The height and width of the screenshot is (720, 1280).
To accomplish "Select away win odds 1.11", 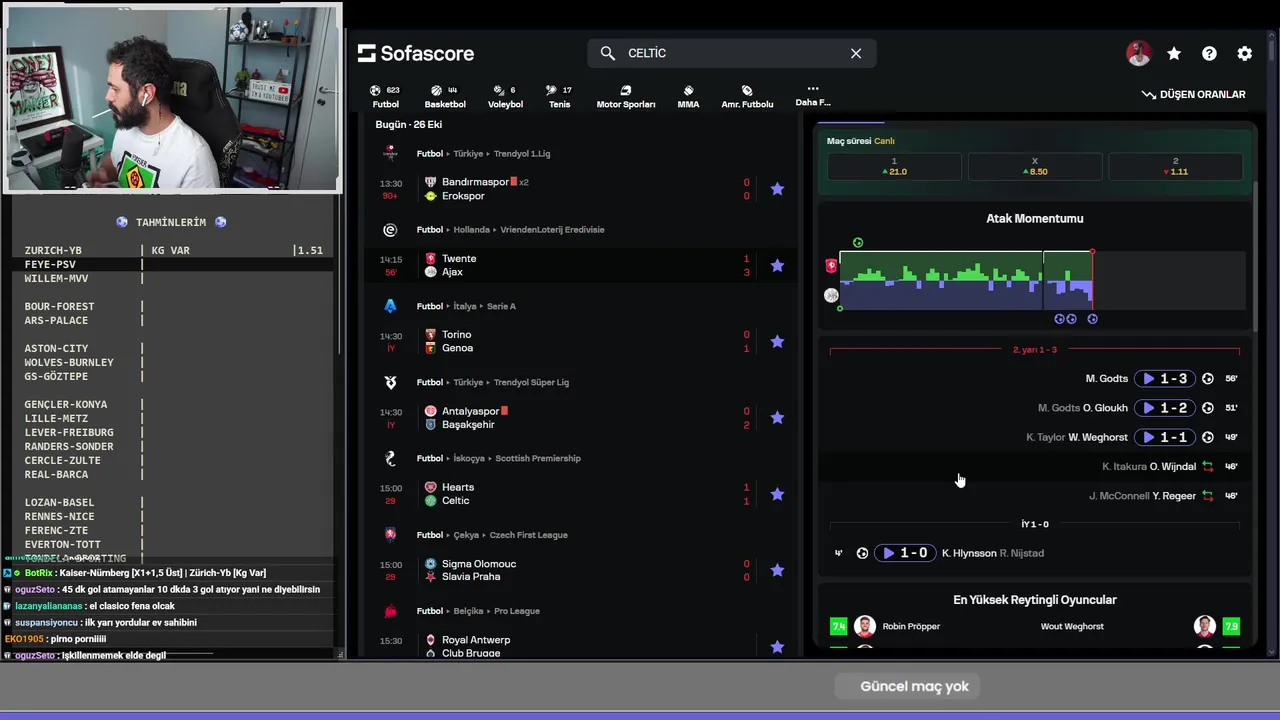I will (x=1176, y=166).
